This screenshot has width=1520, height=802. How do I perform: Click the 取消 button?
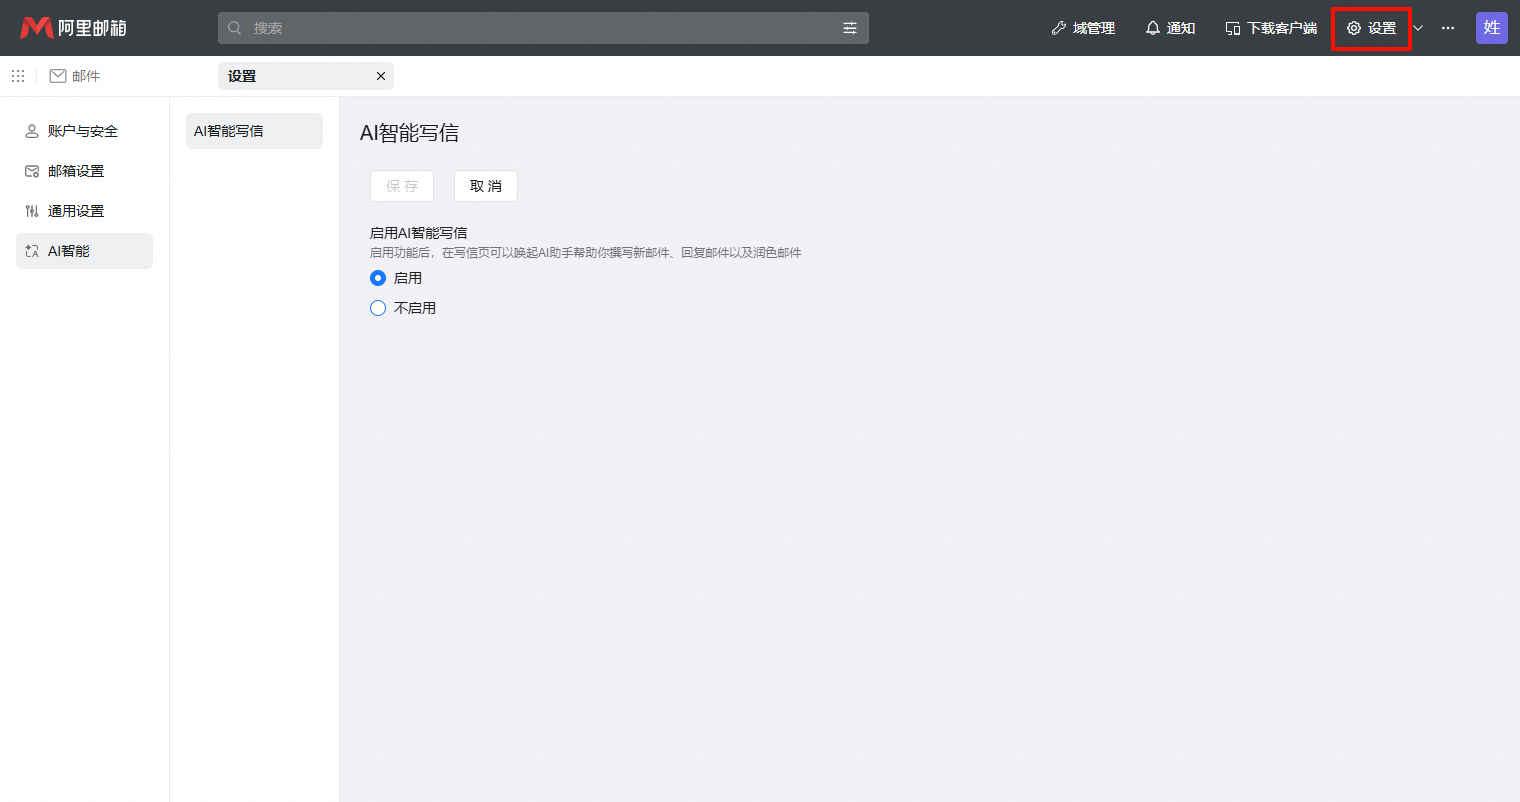point(485,186)
